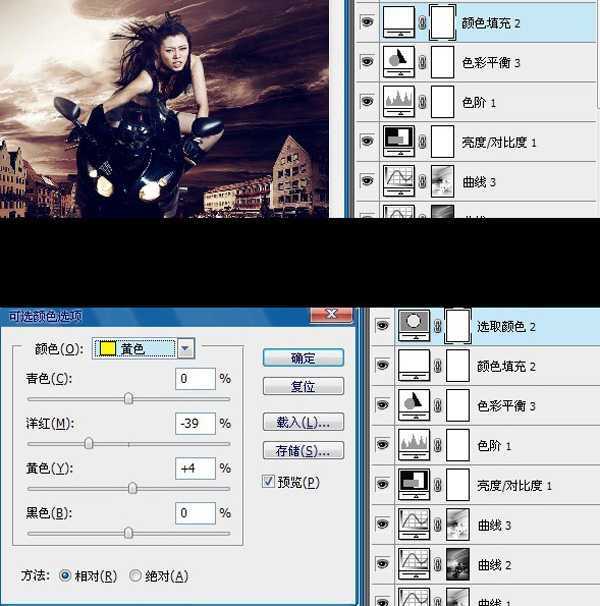The image size is (600, 606).
Task: Select the 相对 method radio button
Action: [x=66, y=576]
